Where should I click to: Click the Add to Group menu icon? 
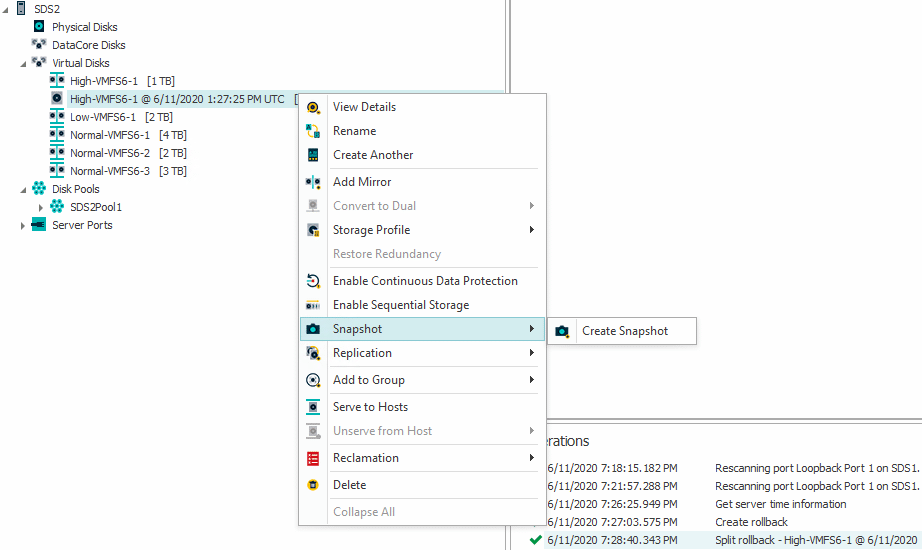click(x=313, y=380)
